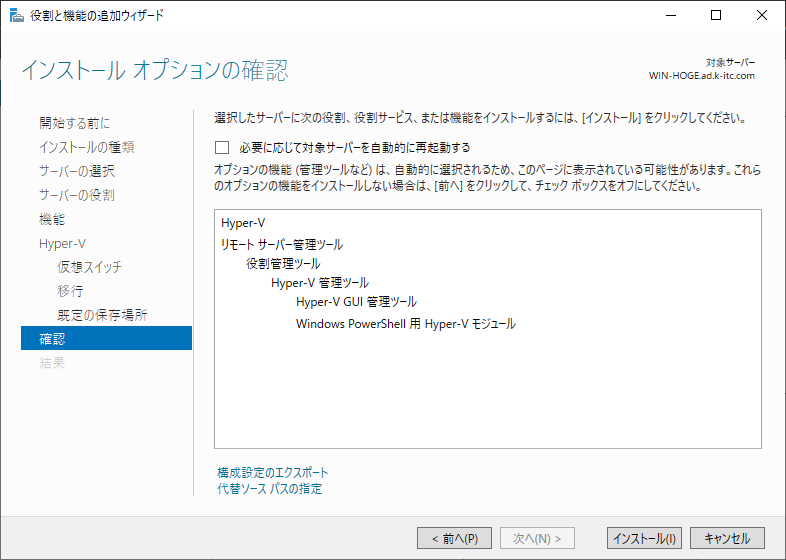Open the 既定の保存場所 sub-step

(x=102, y=315)
